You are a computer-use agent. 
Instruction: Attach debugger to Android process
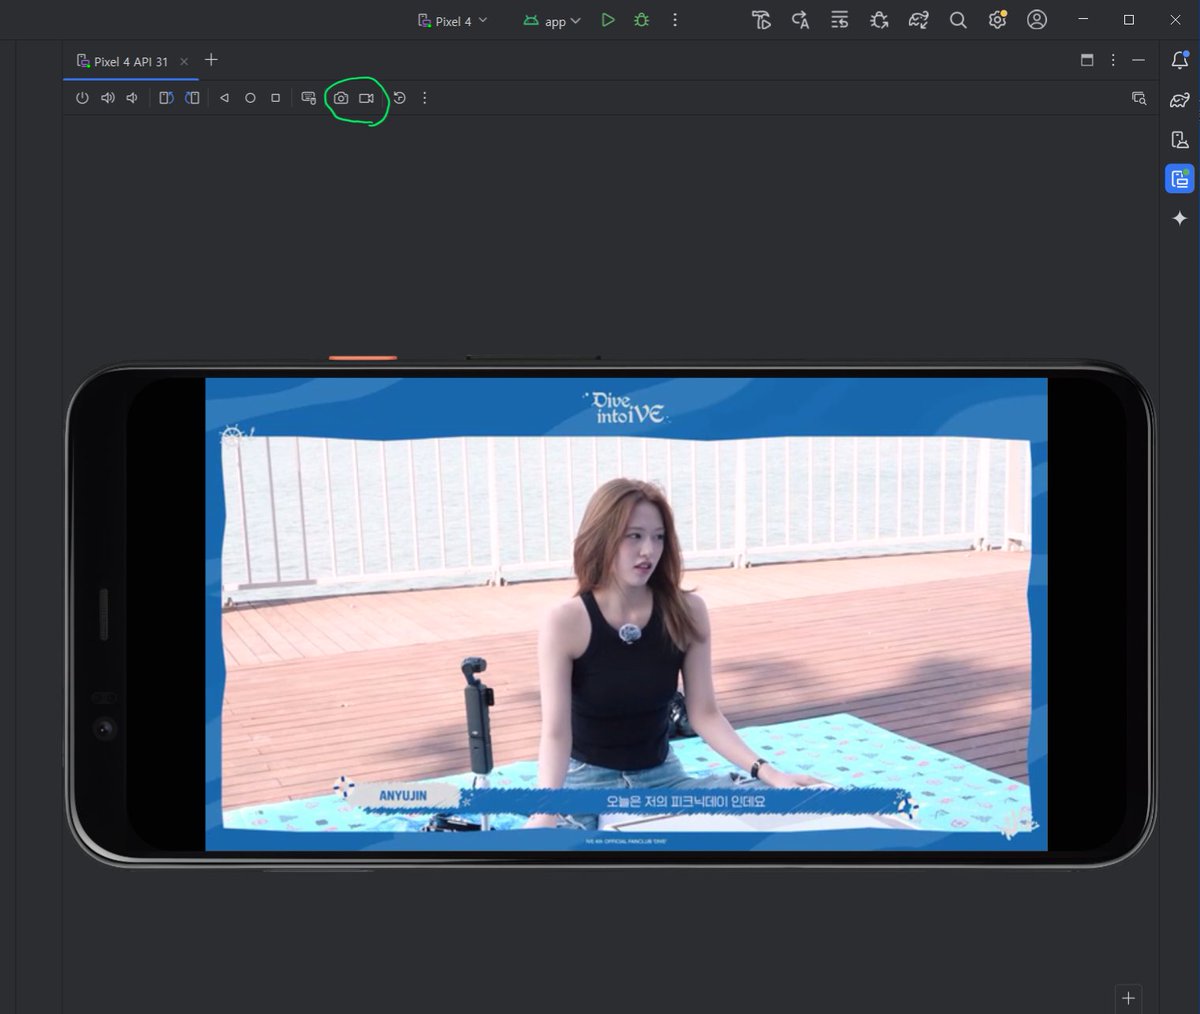(879, 20)
